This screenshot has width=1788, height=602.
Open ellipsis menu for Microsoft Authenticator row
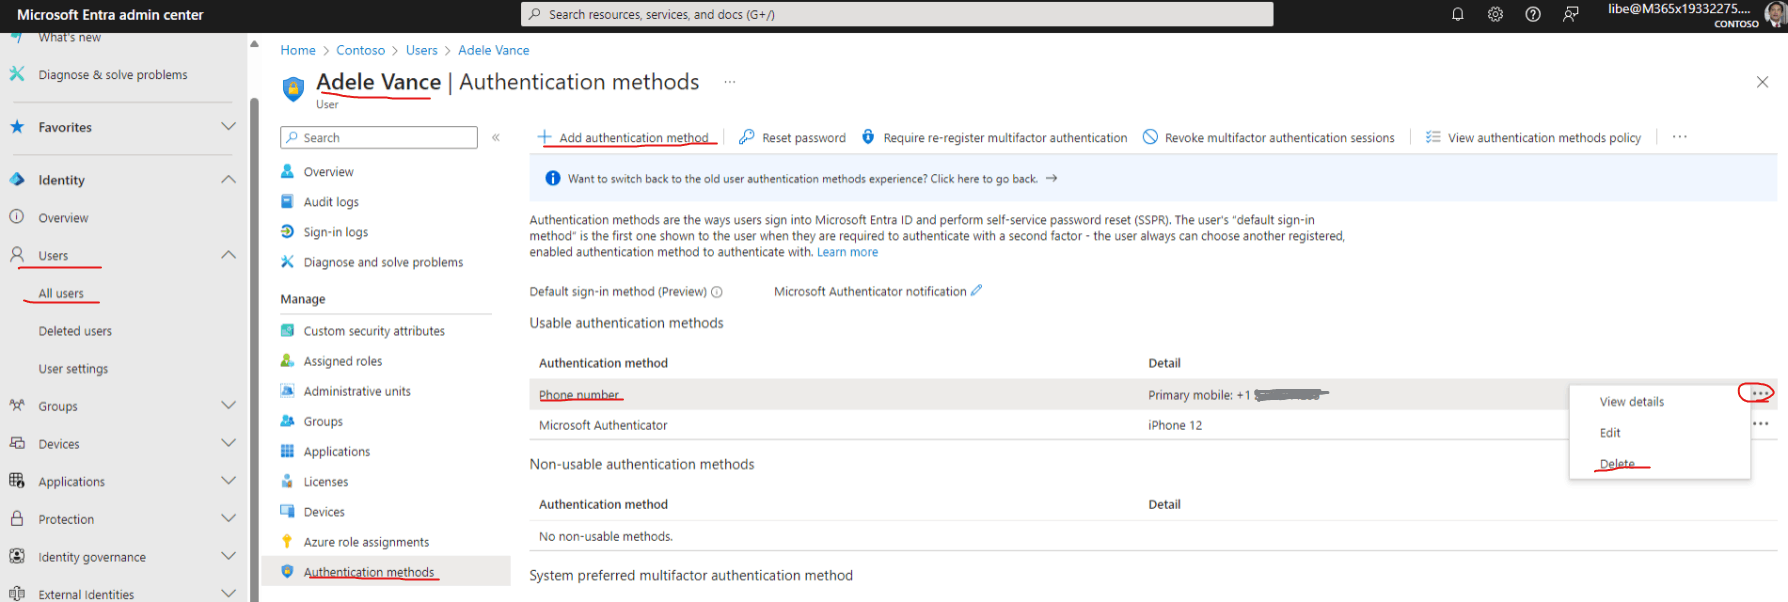pyautogui.click(x=1761, y=424)
